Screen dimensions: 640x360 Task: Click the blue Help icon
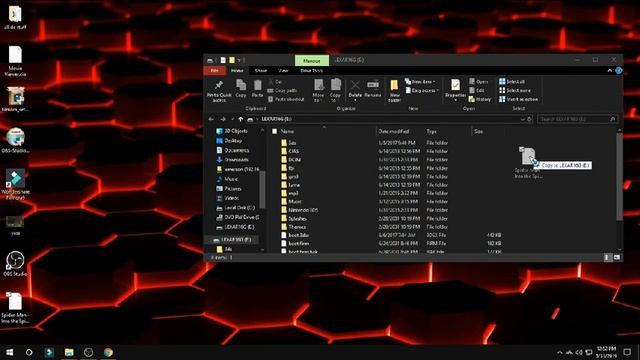619,71
